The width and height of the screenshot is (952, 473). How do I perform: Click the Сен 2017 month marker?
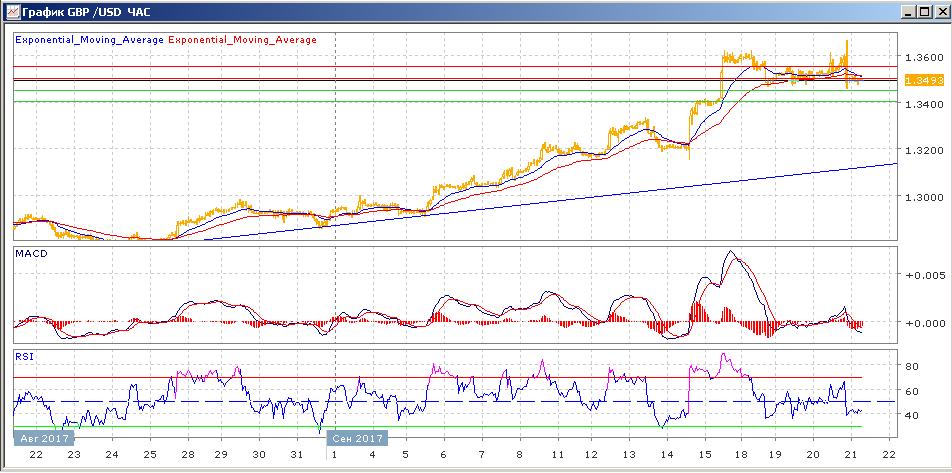pos(356,438)
